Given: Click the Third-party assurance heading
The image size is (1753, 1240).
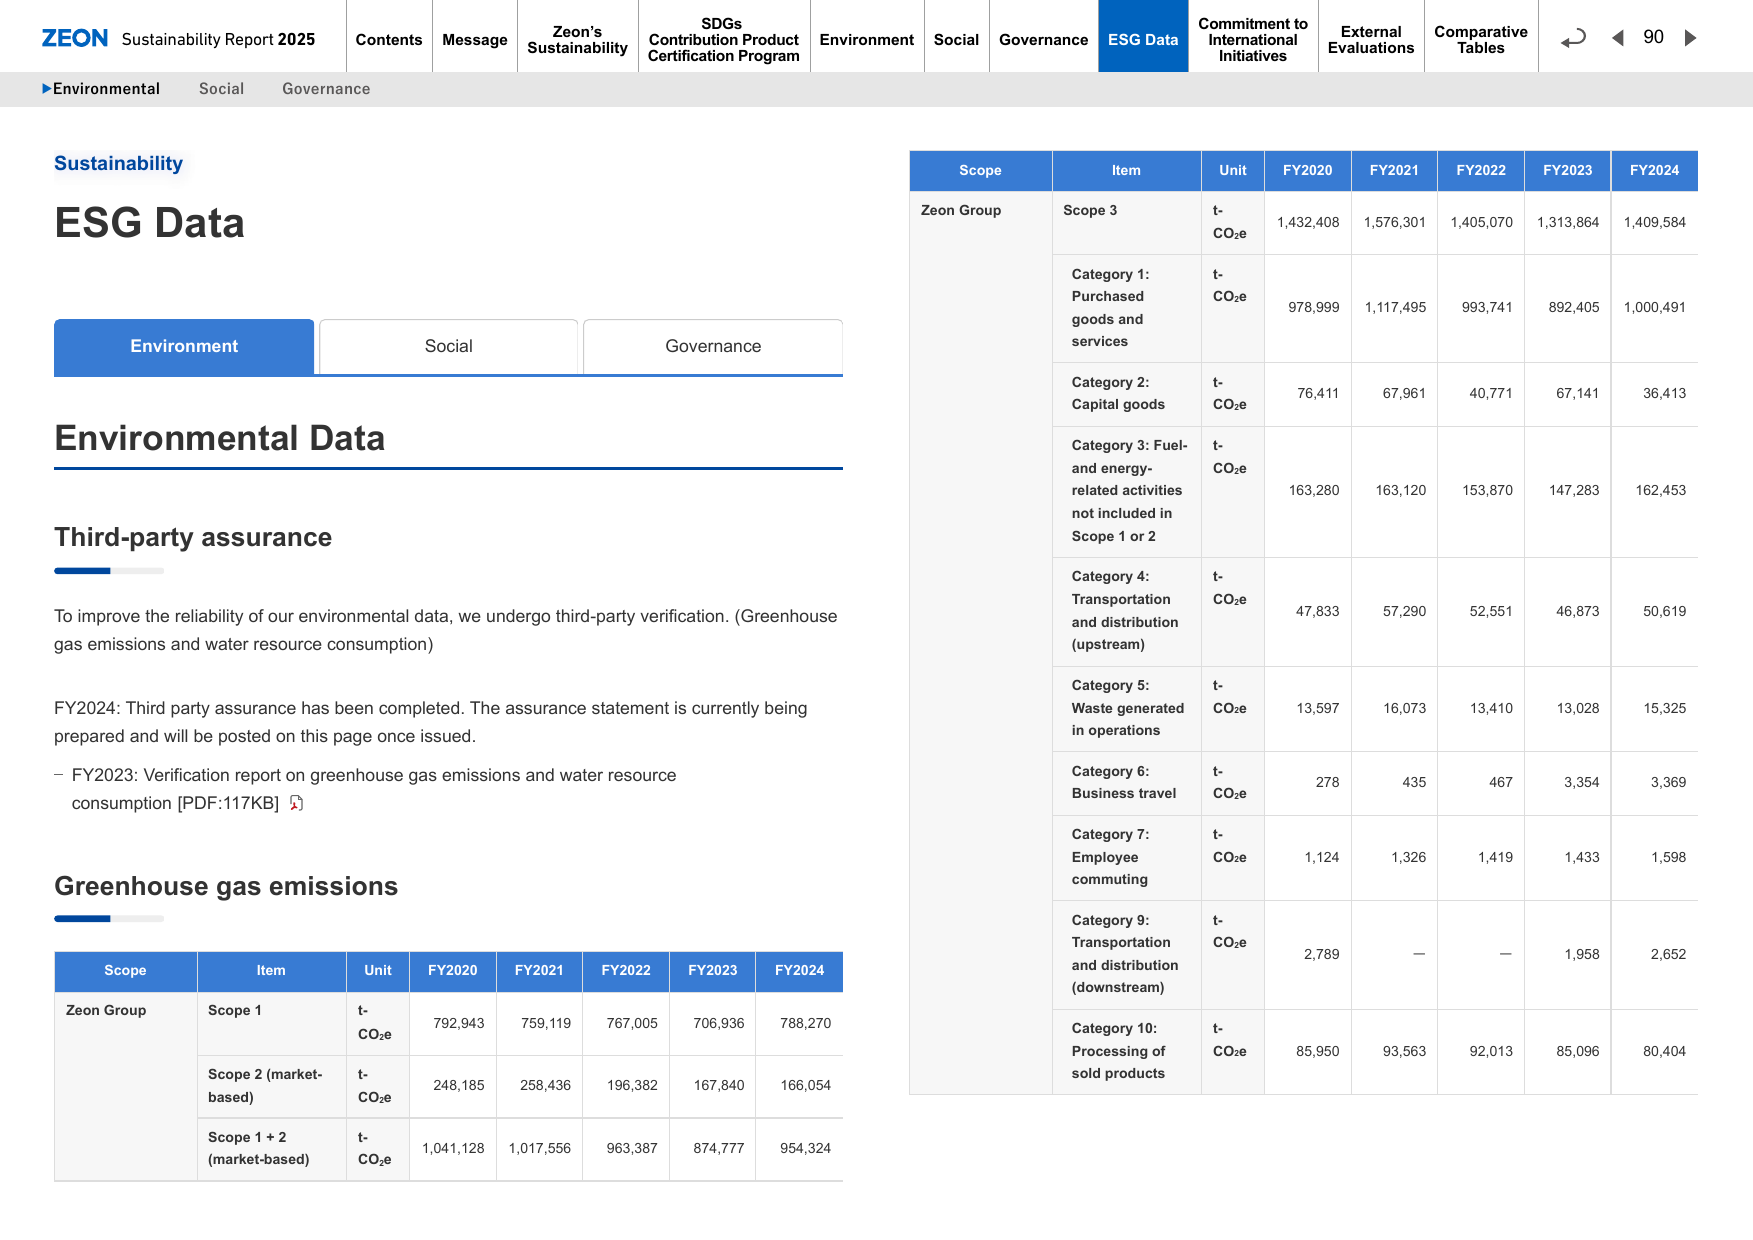Looking at the screenshot, I should [193, 537].
